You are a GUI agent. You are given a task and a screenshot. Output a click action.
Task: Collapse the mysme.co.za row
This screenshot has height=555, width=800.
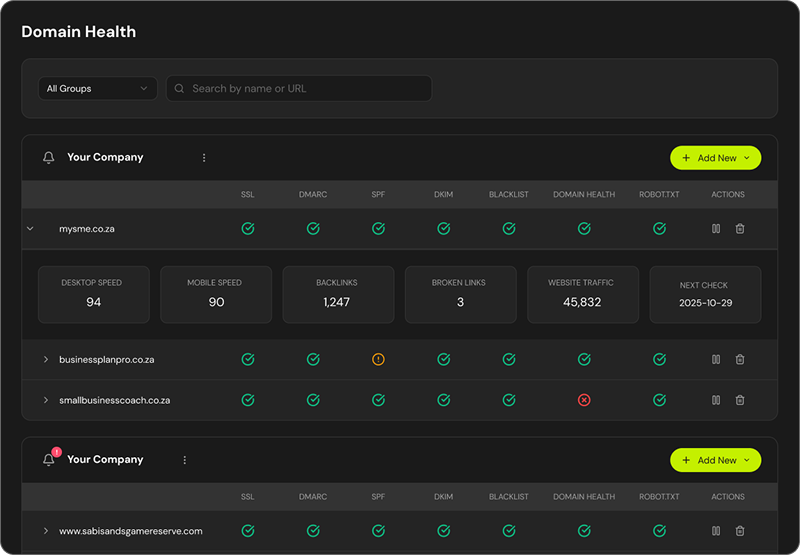point(30,229)
